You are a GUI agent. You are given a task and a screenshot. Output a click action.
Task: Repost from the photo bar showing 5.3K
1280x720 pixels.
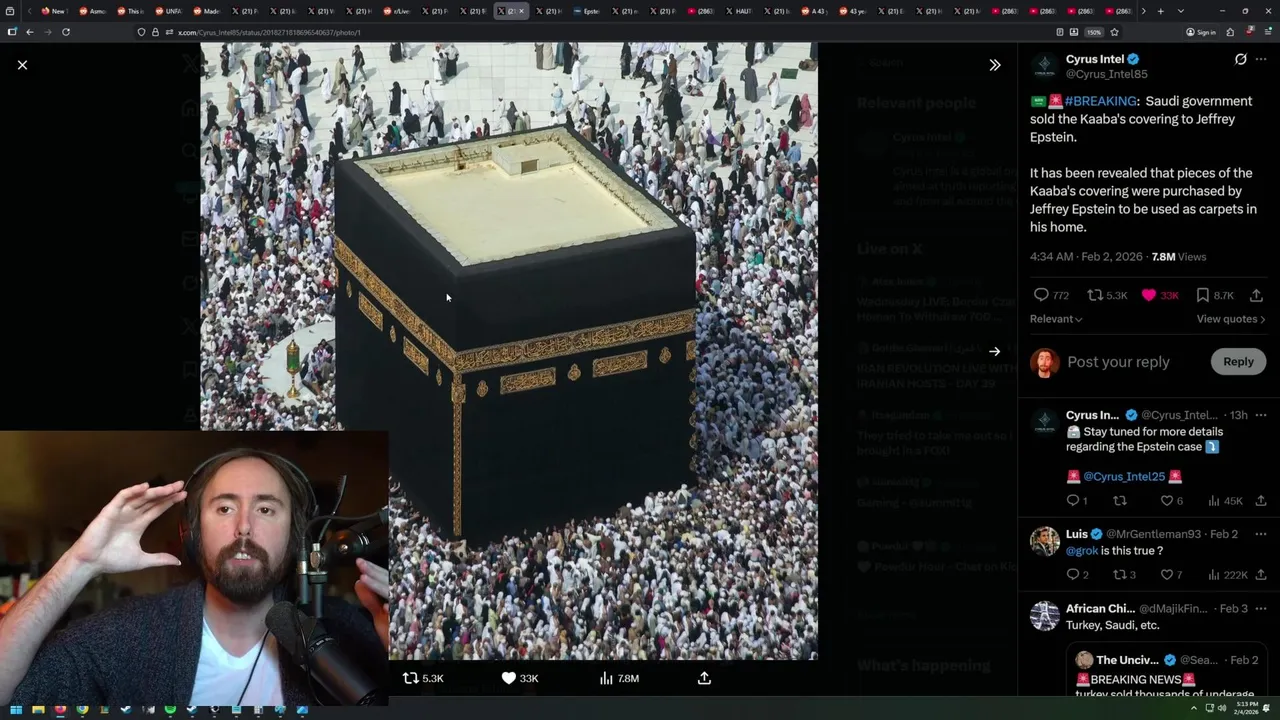pyautogui.click(x=423, y=678)
